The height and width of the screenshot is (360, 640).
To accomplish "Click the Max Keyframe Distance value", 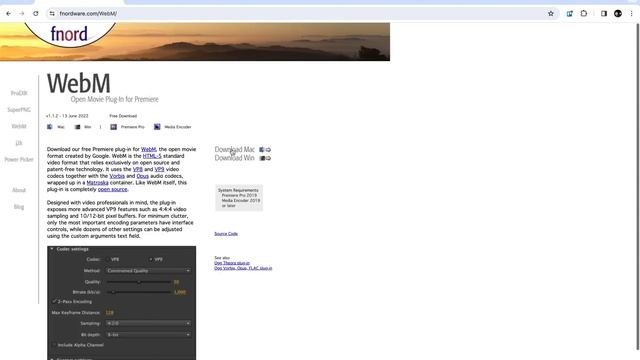I will click(x=109, y=313).
